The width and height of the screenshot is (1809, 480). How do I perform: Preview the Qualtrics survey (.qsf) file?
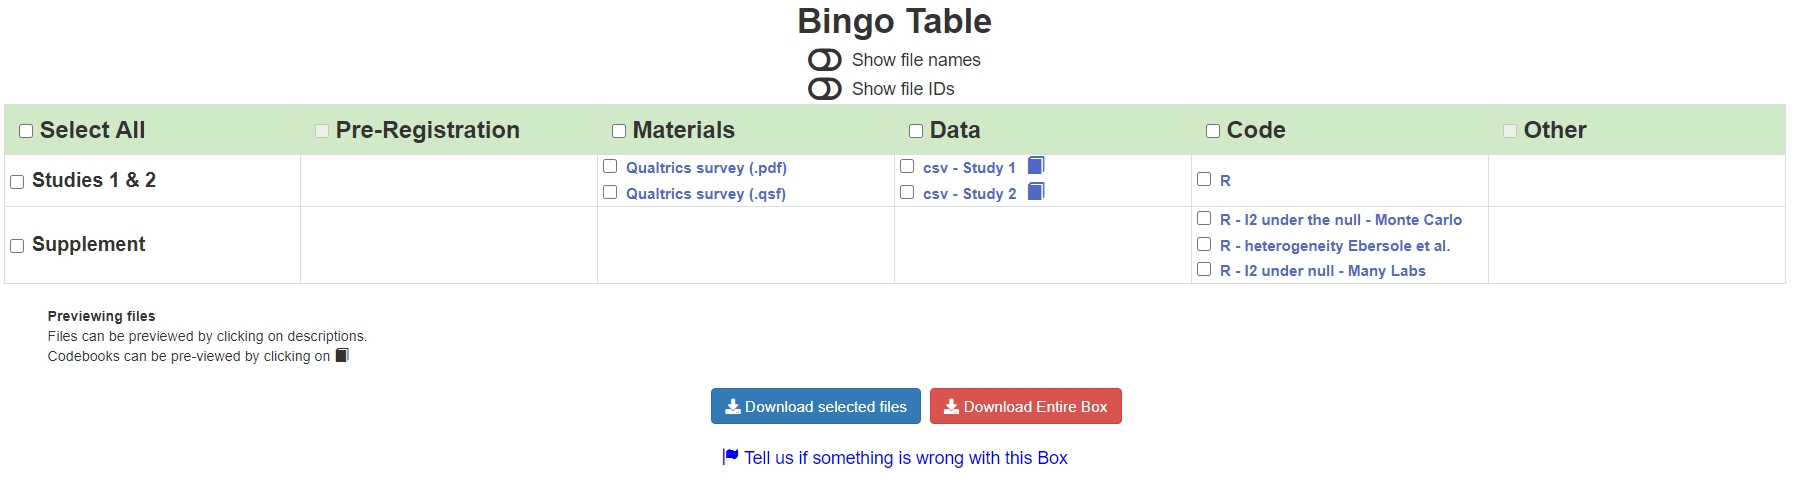pos(706,194)
